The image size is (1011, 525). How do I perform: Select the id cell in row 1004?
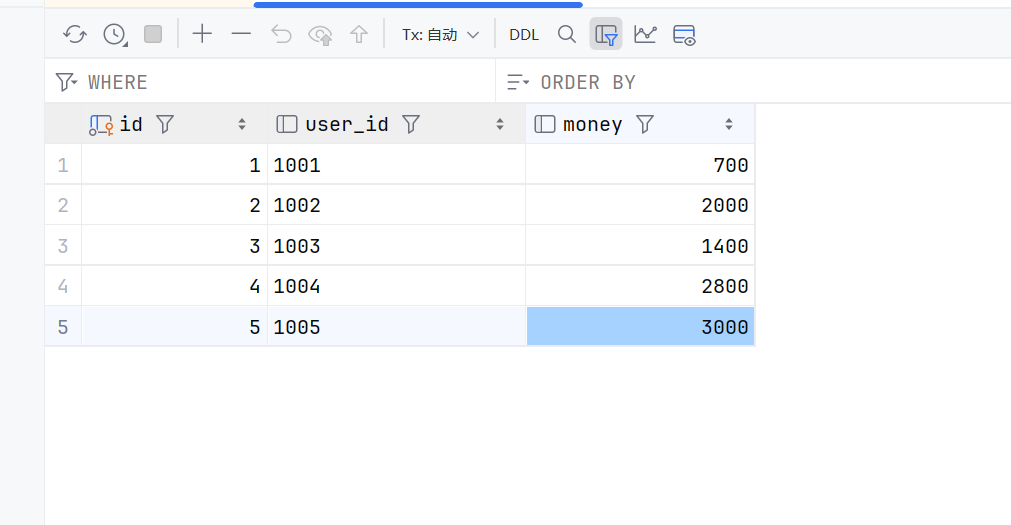[x=174, y=286]
